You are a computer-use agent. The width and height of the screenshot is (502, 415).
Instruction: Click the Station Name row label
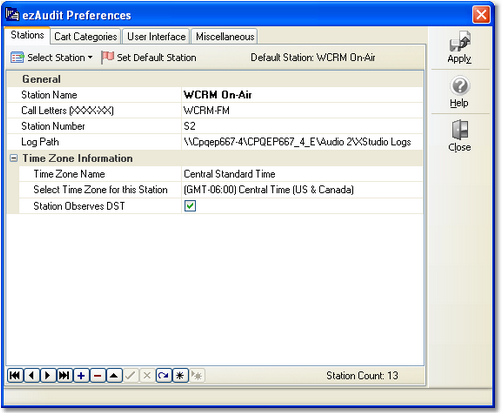(x=49, y=95)
